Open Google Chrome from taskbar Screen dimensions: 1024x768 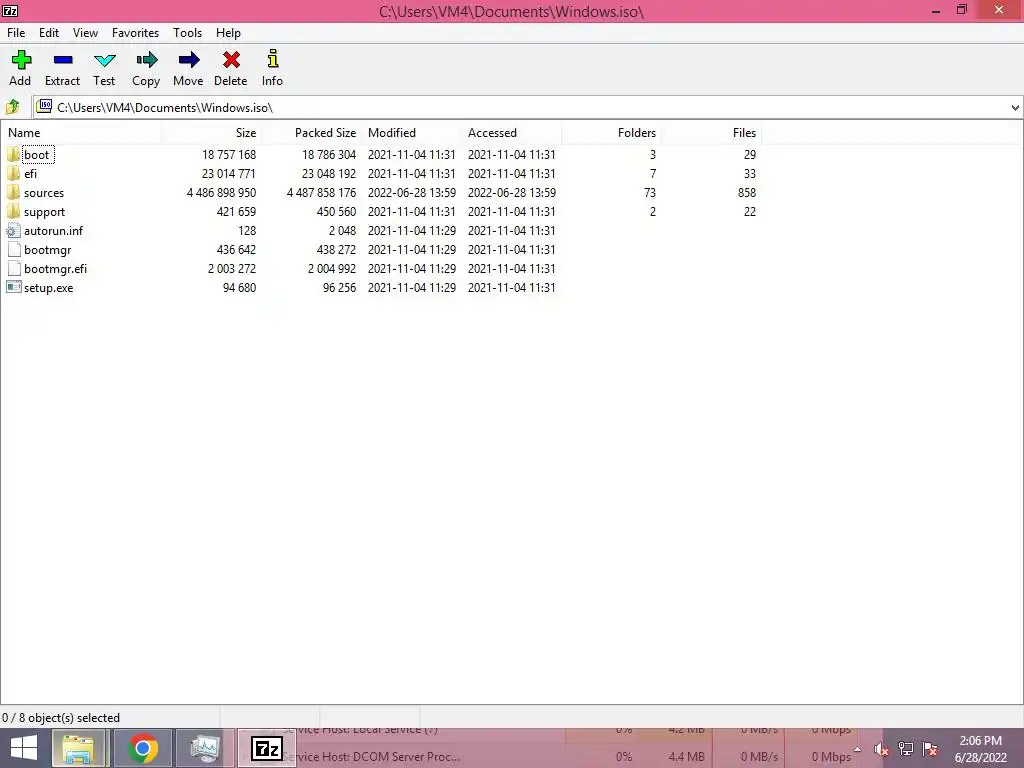tap(142, 748)
